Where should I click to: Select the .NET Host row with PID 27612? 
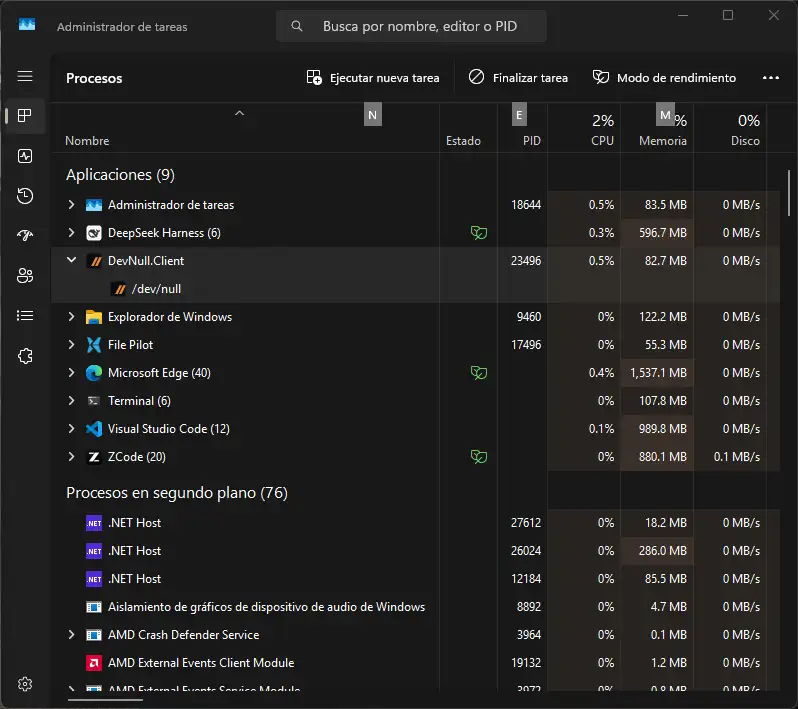click(416, 523)
